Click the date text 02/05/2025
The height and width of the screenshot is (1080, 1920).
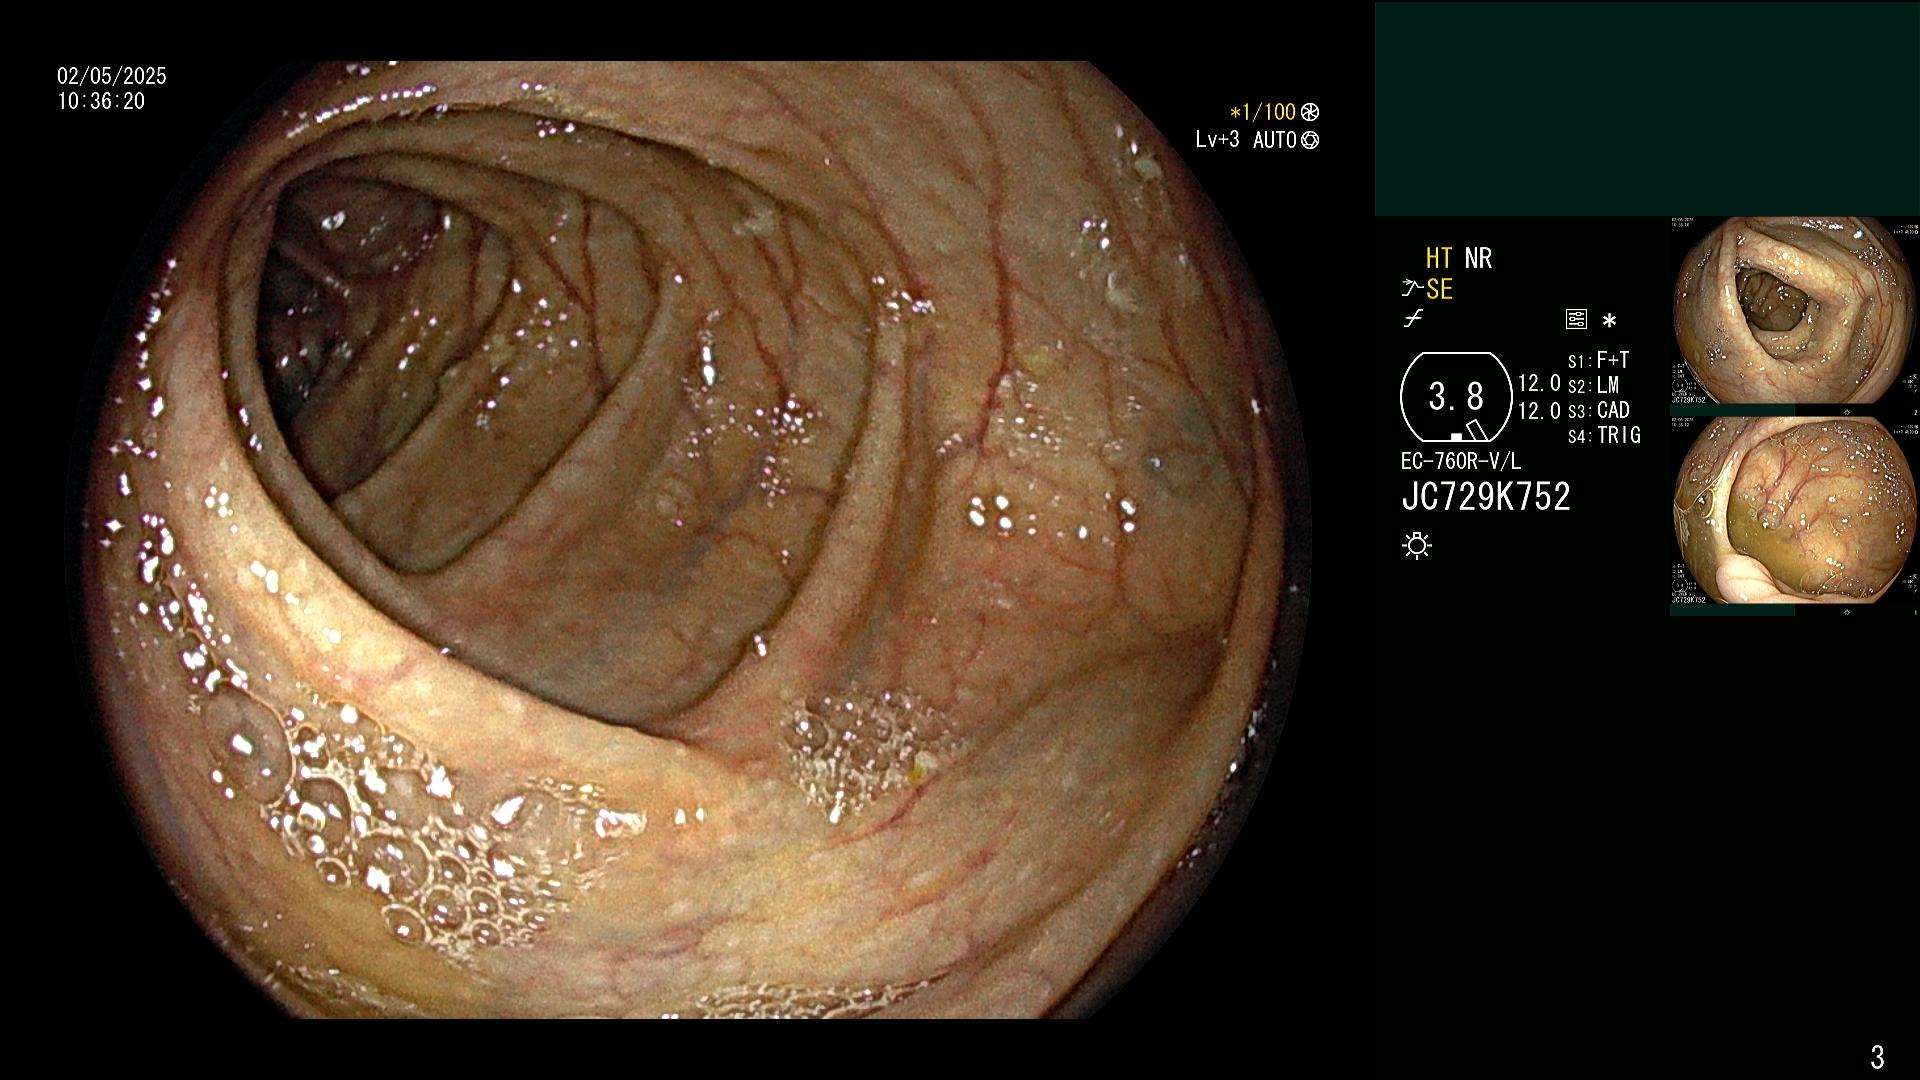click(112, 76)
